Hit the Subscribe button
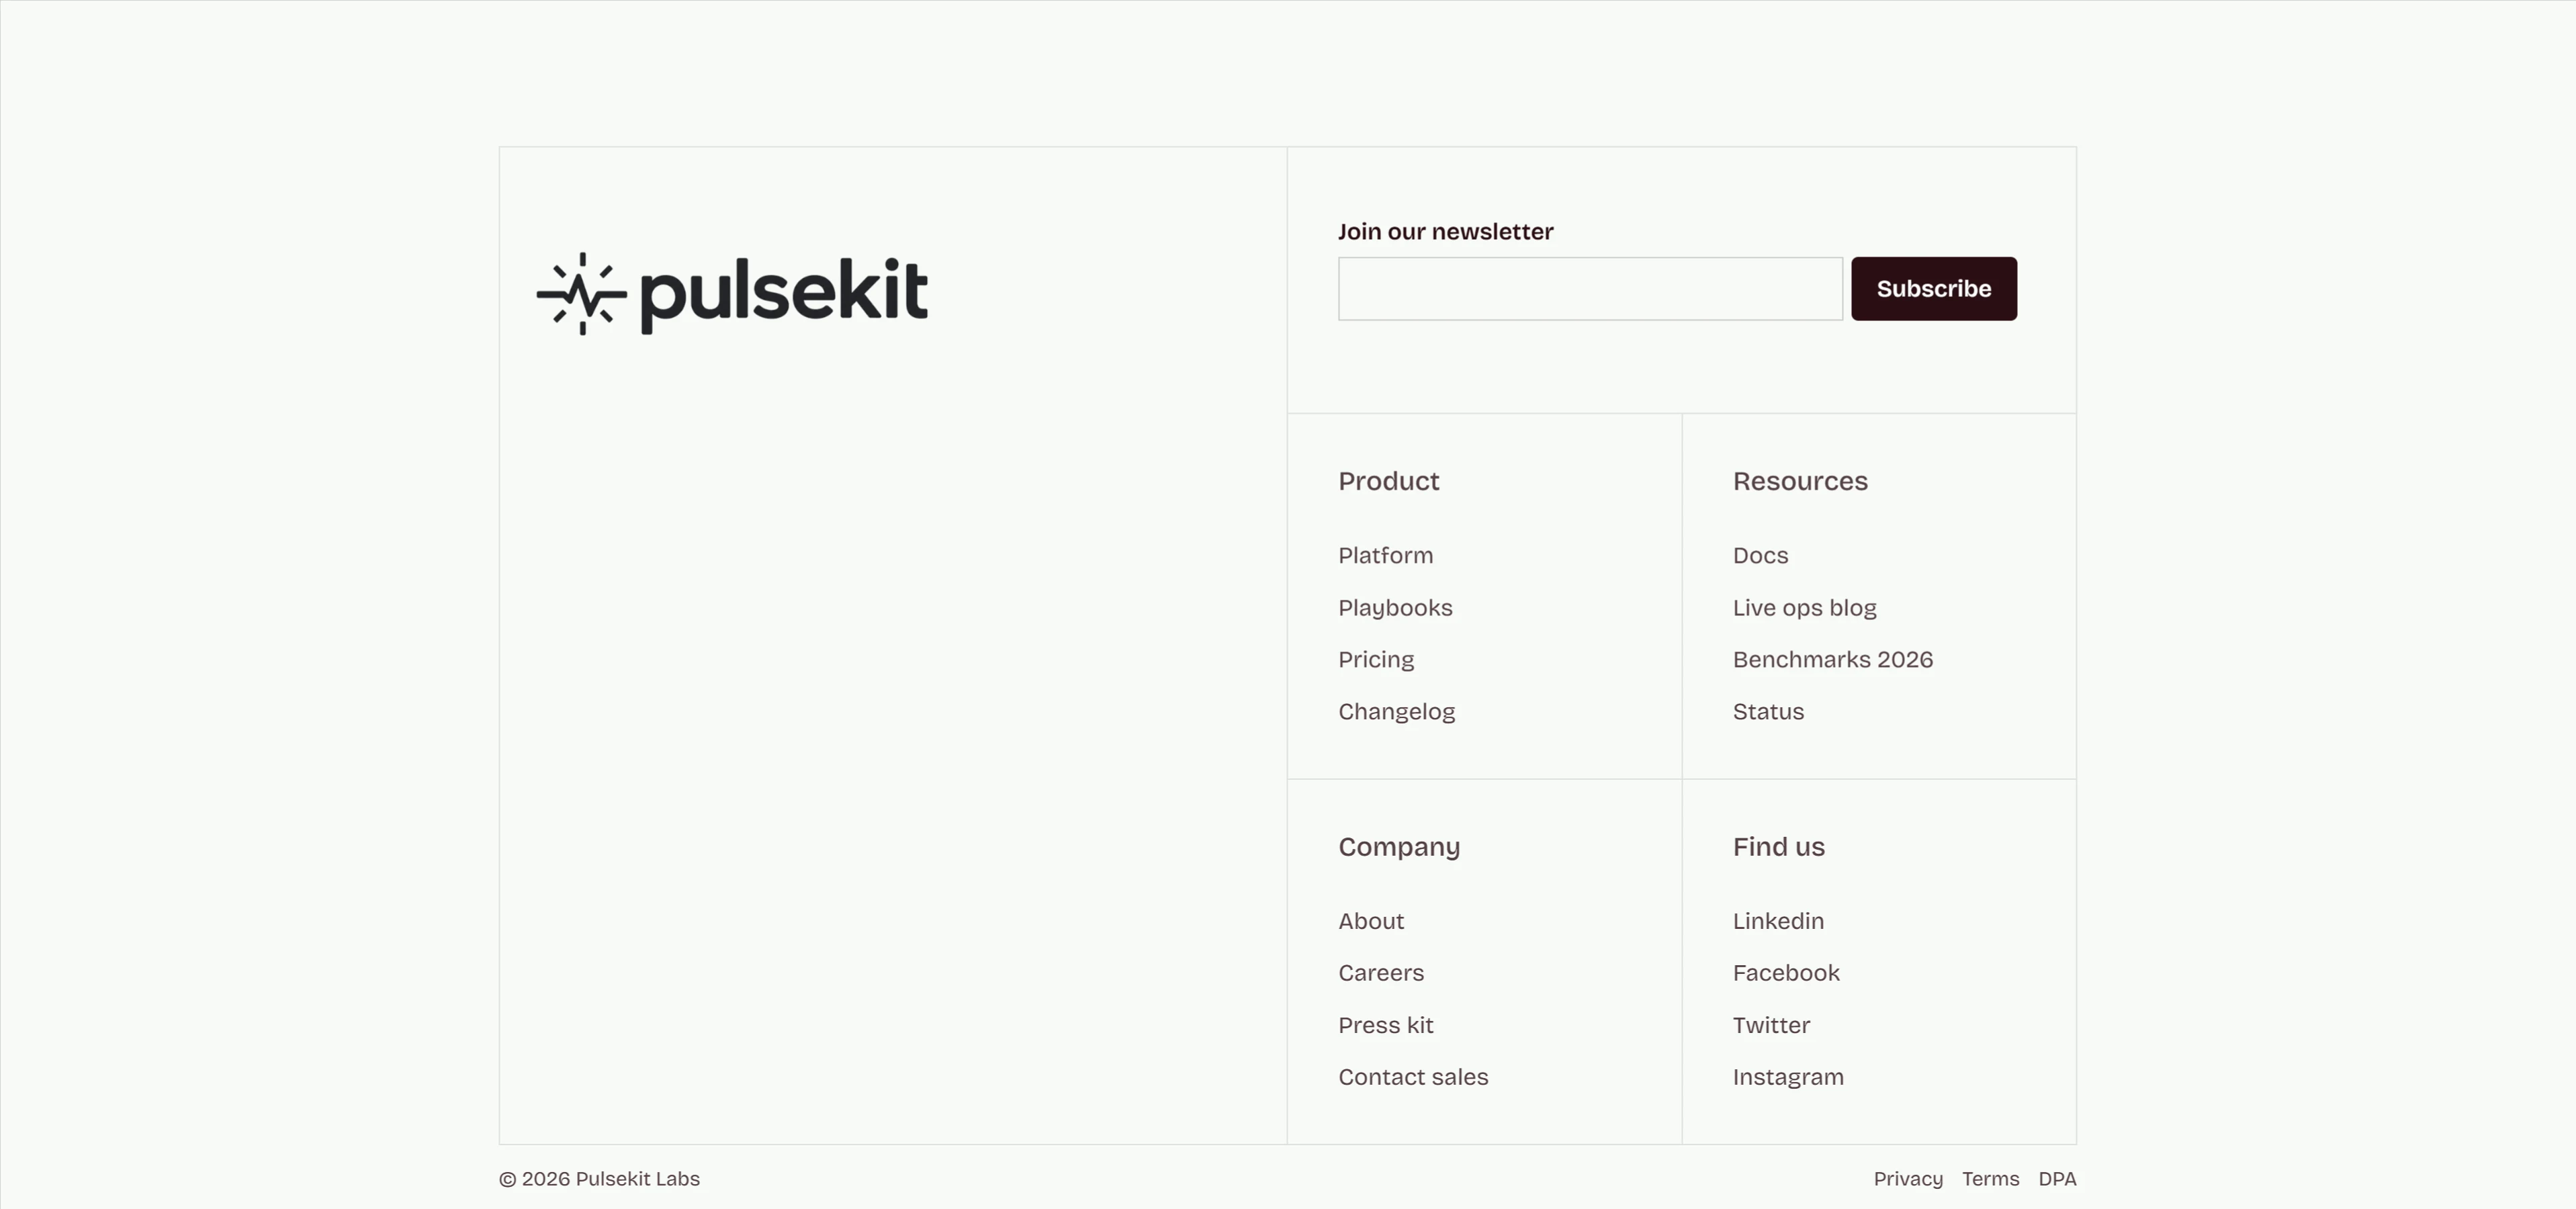 (1933, 289)
